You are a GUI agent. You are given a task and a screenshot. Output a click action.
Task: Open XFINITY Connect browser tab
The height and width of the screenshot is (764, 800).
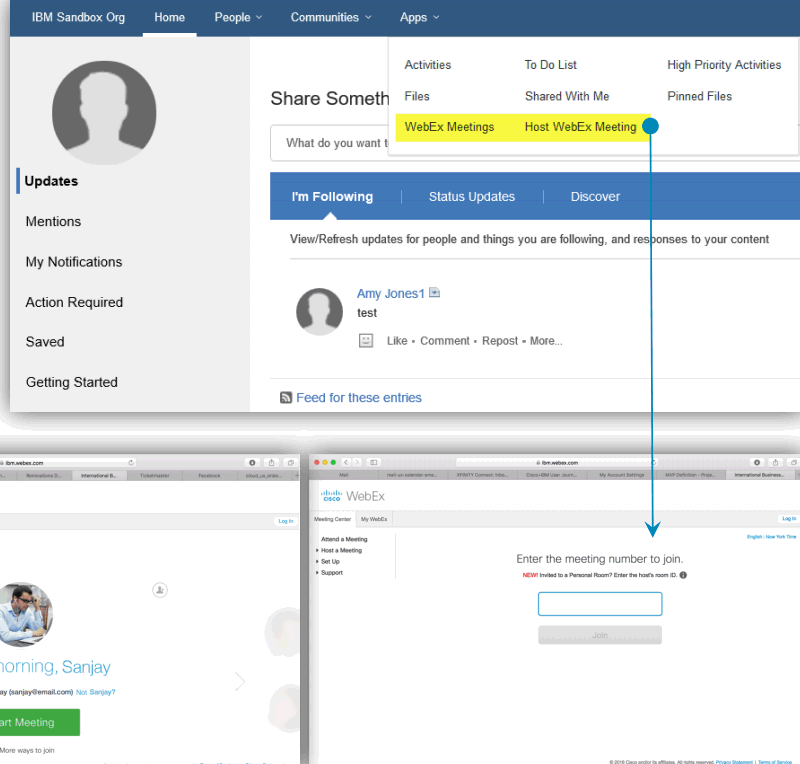482,475
